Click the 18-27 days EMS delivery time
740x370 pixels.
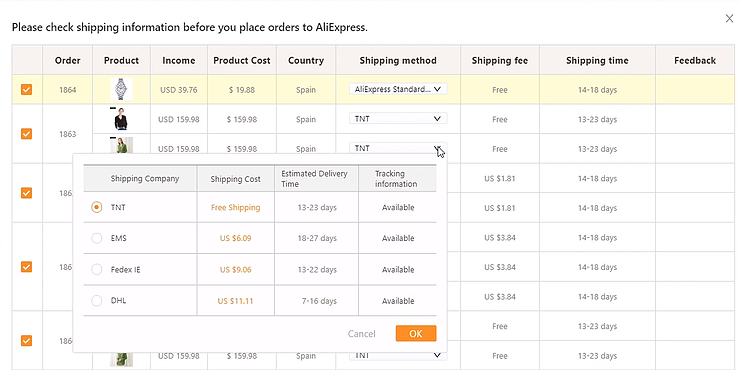(x=317, y=238)
